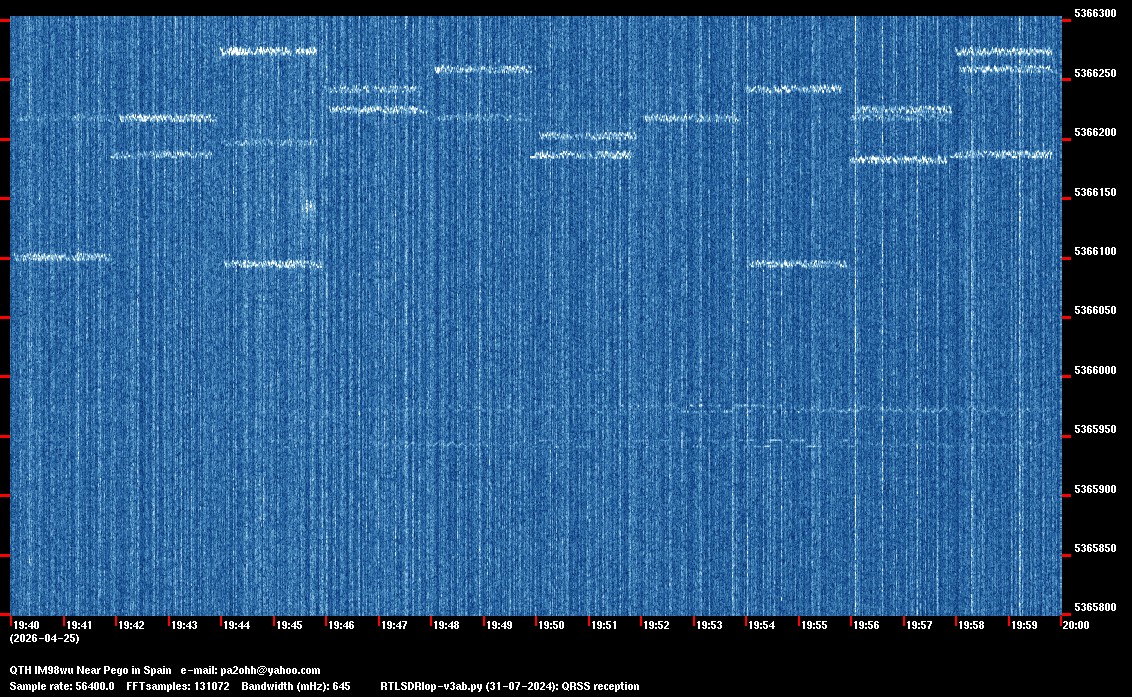Click the 5366300 frequency label
Viewport: 1132px width, 697px height.
coord(1095,13)
